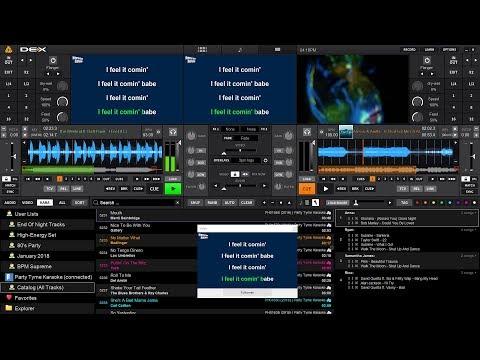Open Favorites heart icon in sidebar
The width and height of the screenshot is (480, 360).
pos(9,298)
